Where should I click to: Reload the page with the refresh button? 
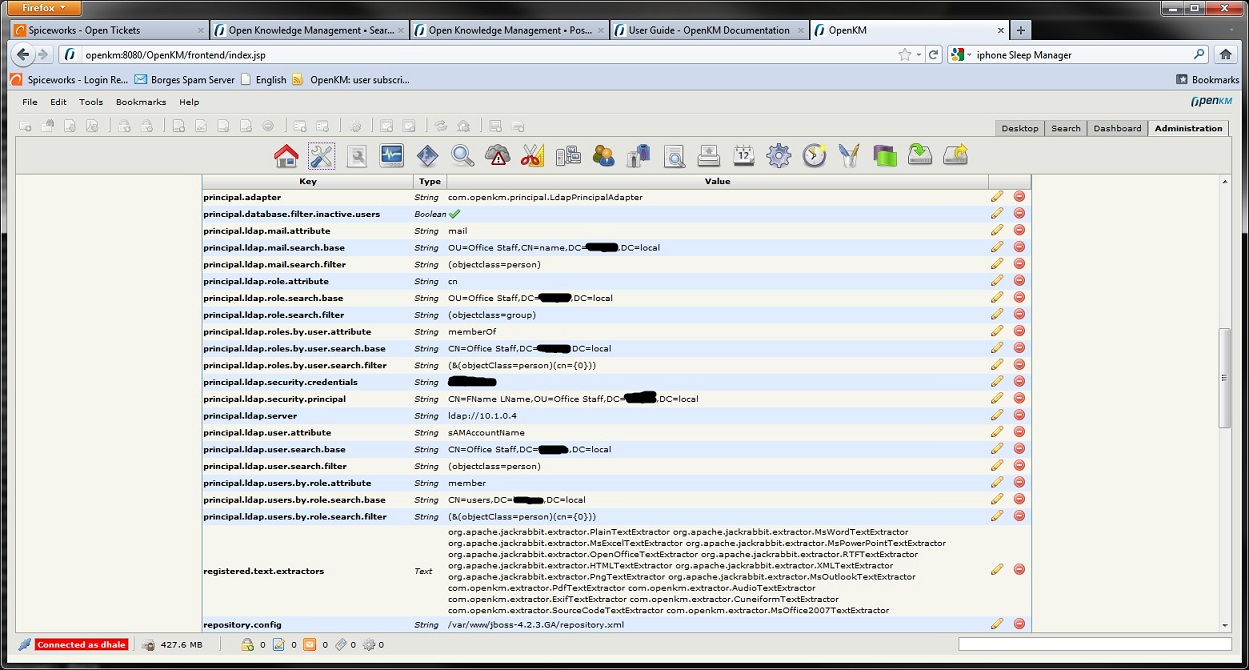tap(934, 55)
